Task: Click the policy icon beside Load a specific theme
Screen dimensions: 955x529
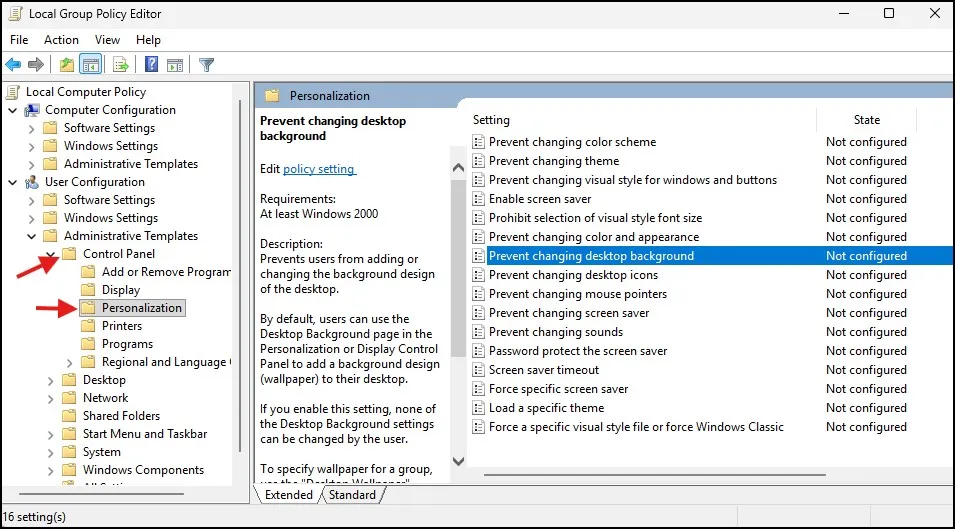Action: pyautogui.click(x=479, y=408)
